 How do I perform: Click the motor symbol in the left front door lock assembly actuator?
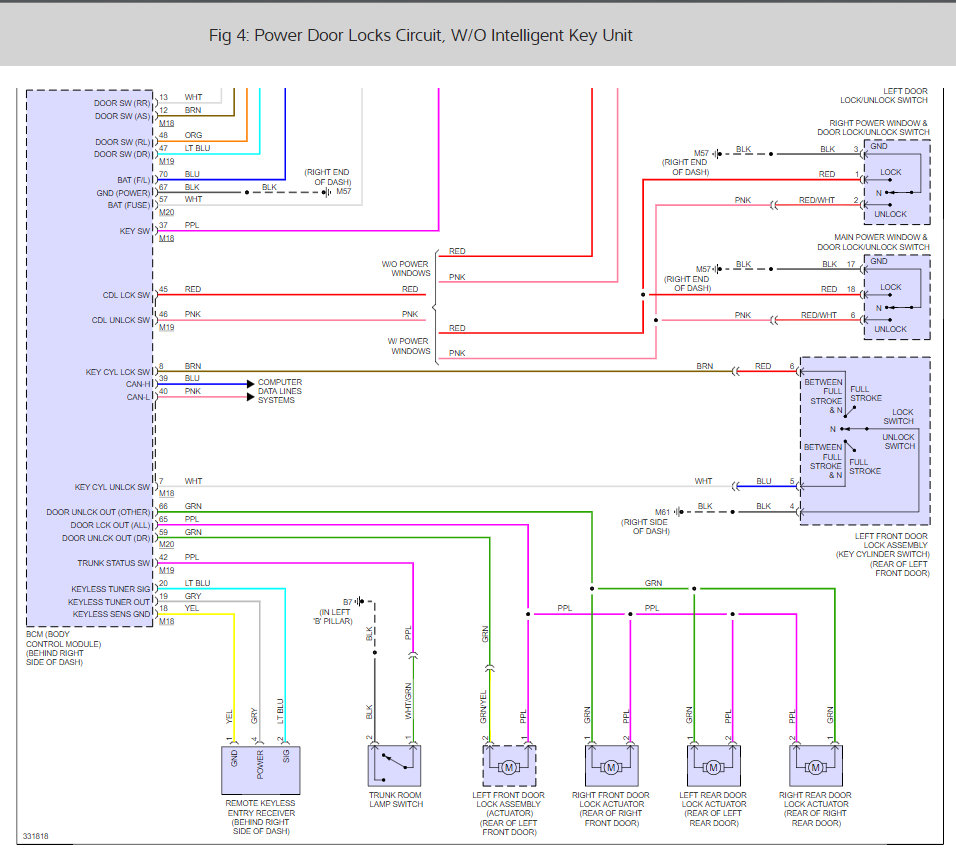(x=508, y=767)
